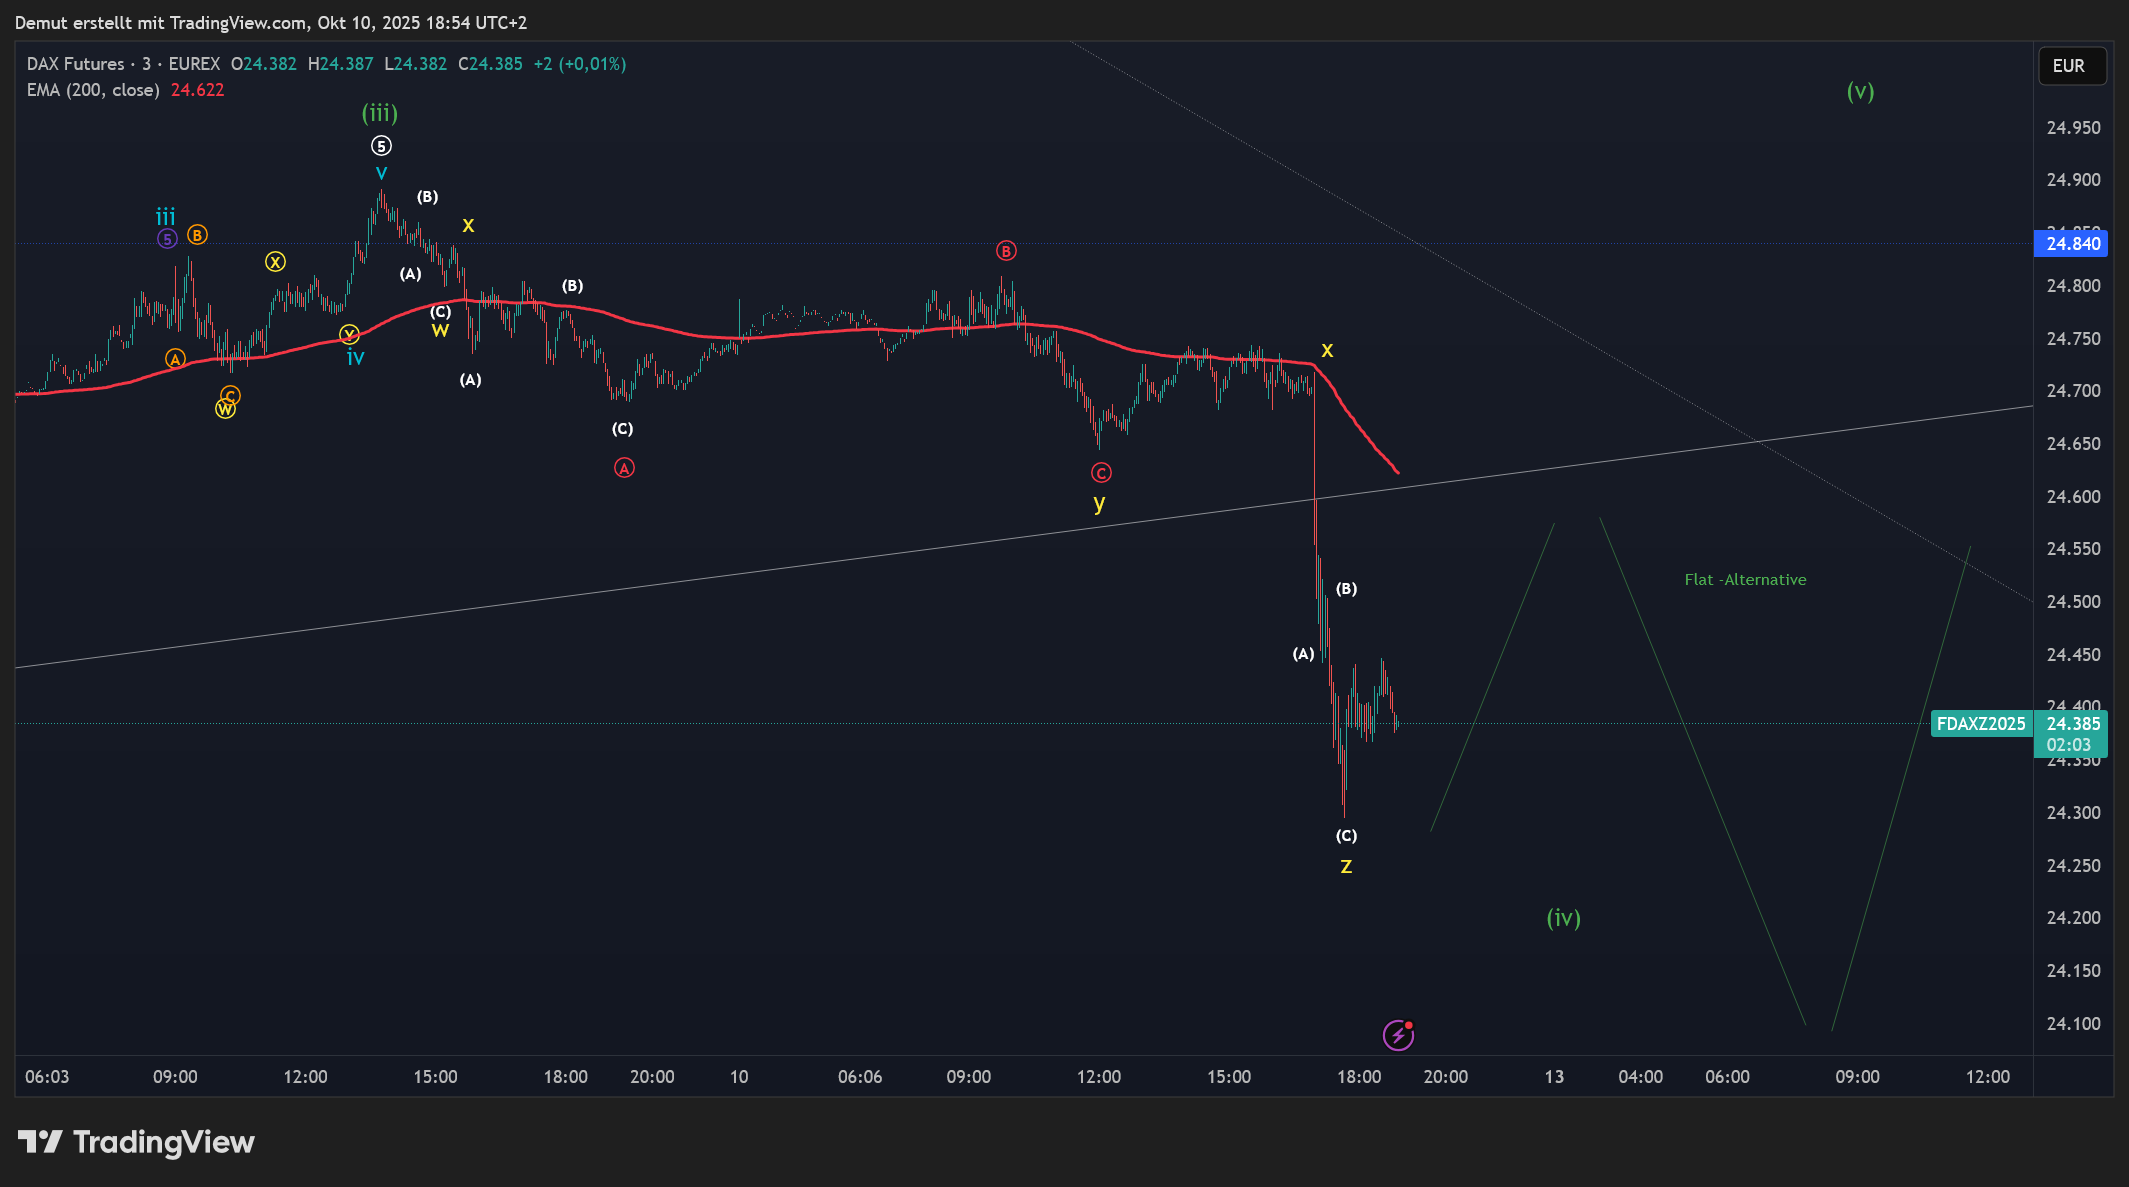
Task: Click the FDAXZ2025 contract label
Action: pyautogui.click(x=1980, y=724)
